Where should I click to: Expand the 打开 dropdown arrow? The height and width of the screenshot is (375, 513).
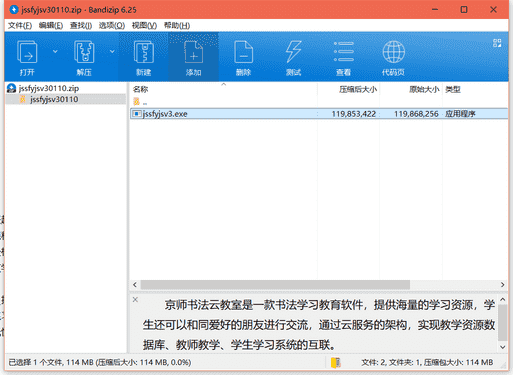[x=55, y=52]
